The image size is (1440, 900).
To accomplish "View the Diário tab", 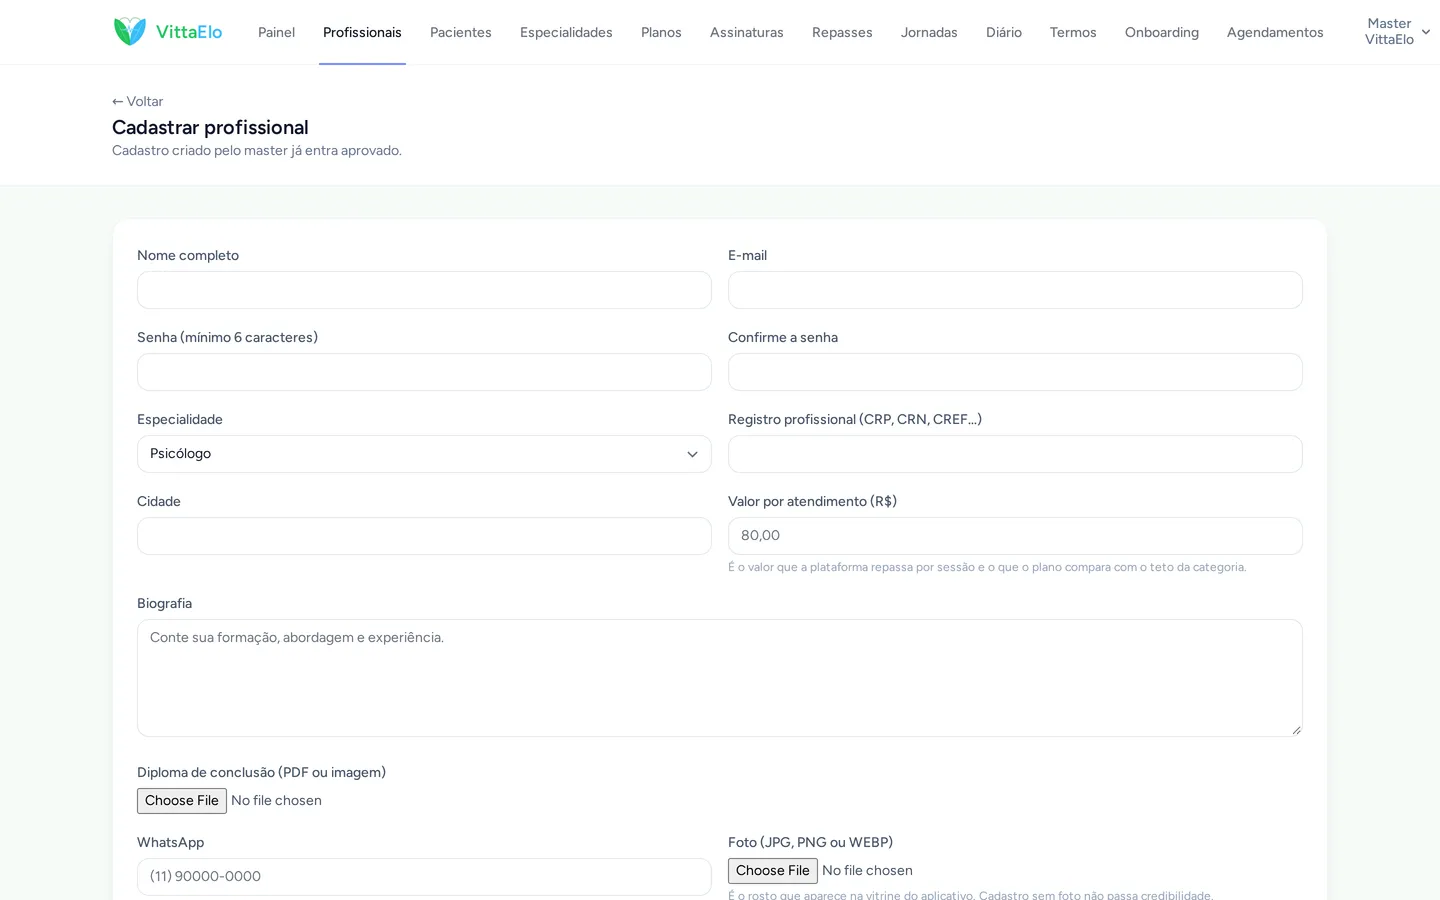I will 1004,32.
